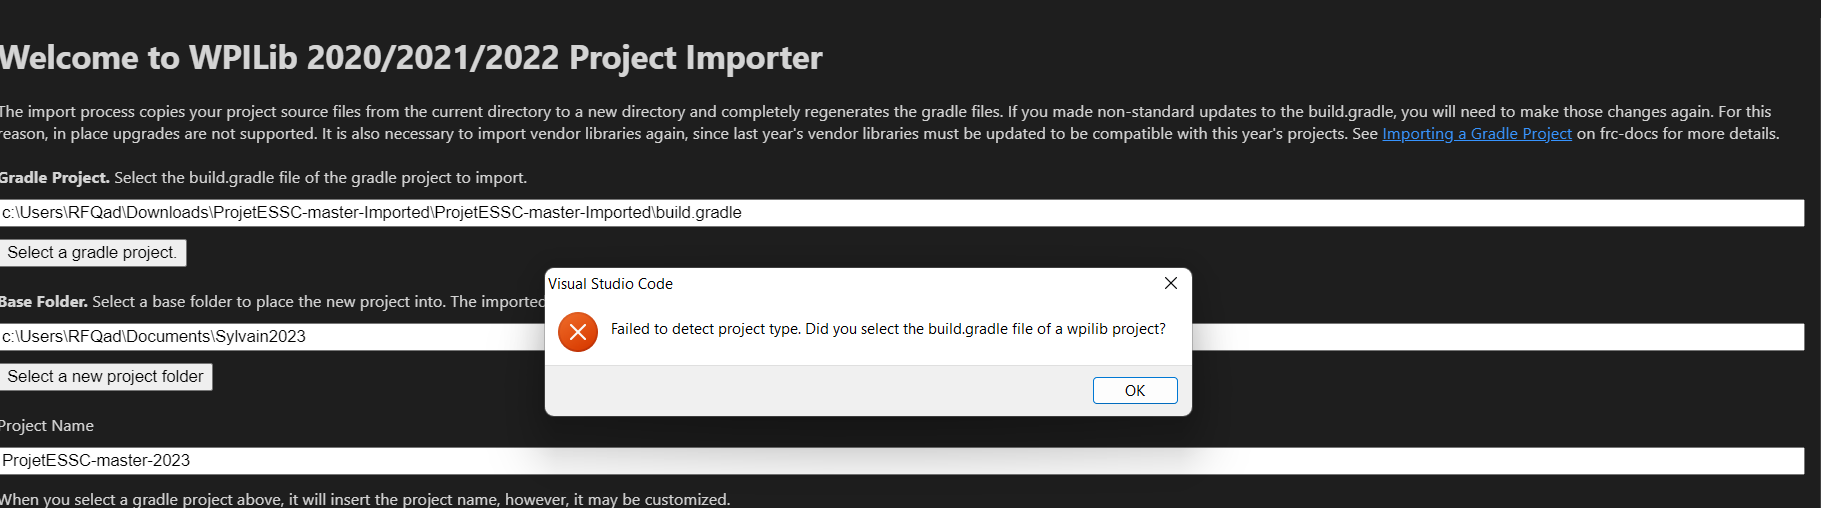Open the Importing a Gradle Project link
Viewport: 1821px width, 508px height.
click(1477, 133)
